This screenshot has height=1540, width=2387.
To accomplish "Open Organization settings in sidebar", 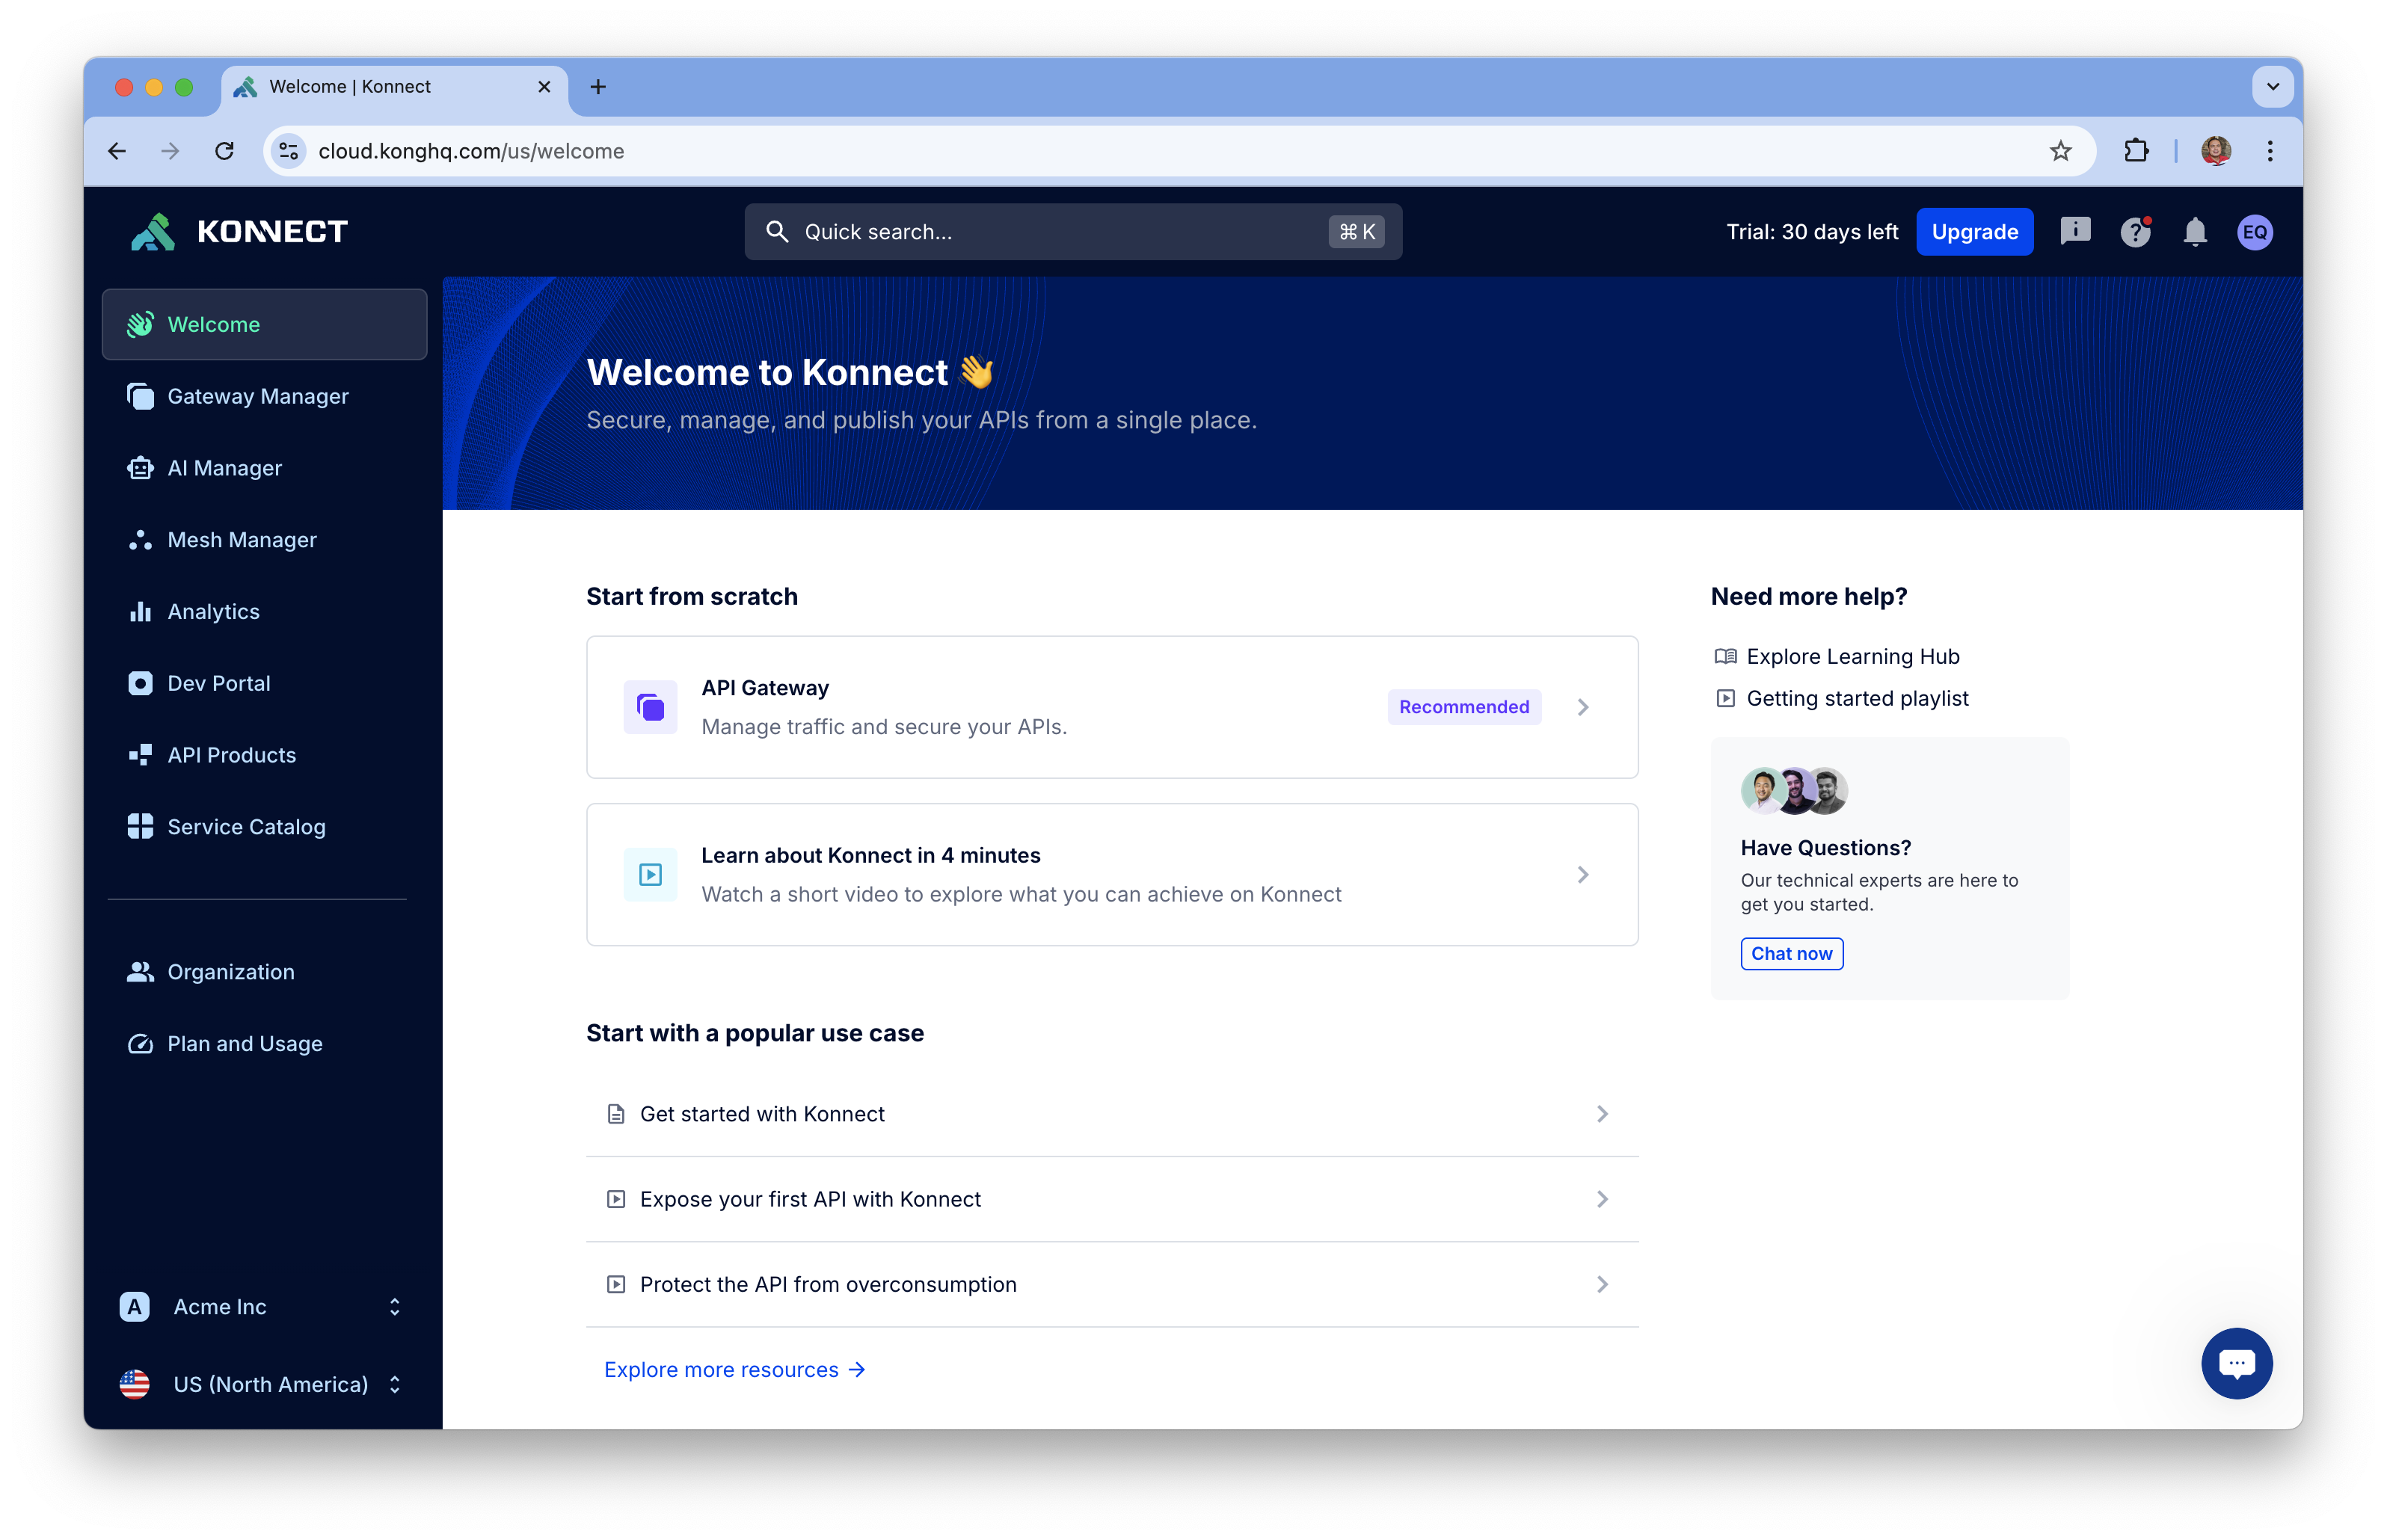I will click(x=264, y=972).
